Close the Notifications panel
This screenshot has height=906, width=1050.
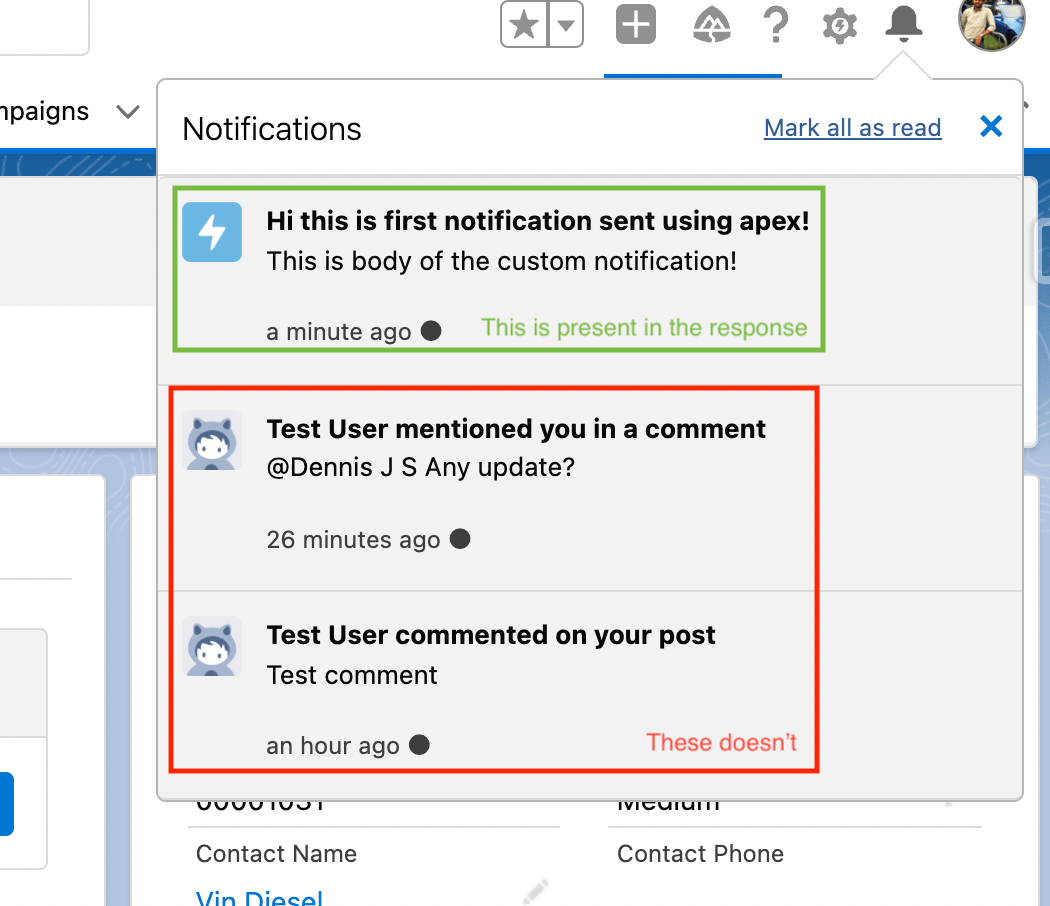[x=990, y=126]
